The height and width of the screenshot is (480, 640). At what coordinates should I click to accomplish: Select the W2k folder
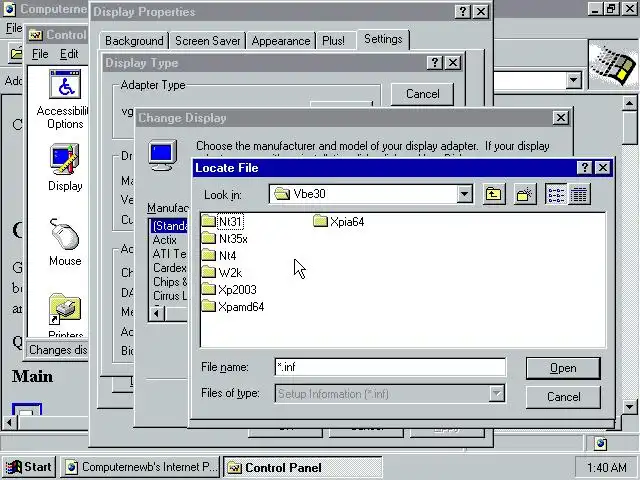[x=222, y=273]
